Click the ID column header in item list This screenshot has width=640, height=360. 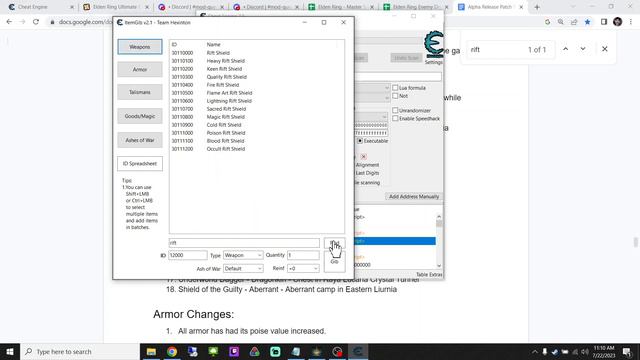tap(174, 44)
